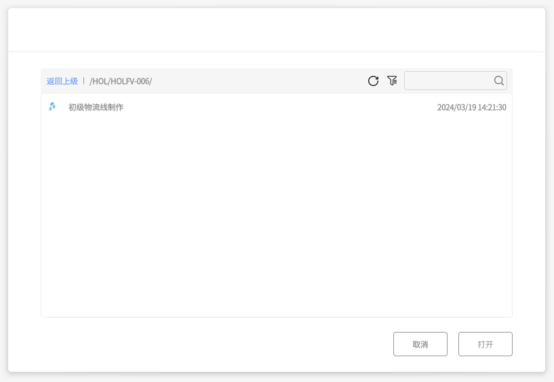Open the filter icon next to refresh
This screenshot has height=382, width=554.
392,81
